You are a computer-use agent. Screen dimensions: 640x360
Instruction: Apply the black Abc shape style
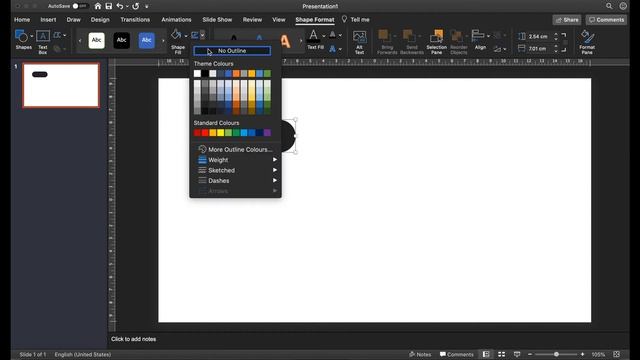[x=122, y=40]
